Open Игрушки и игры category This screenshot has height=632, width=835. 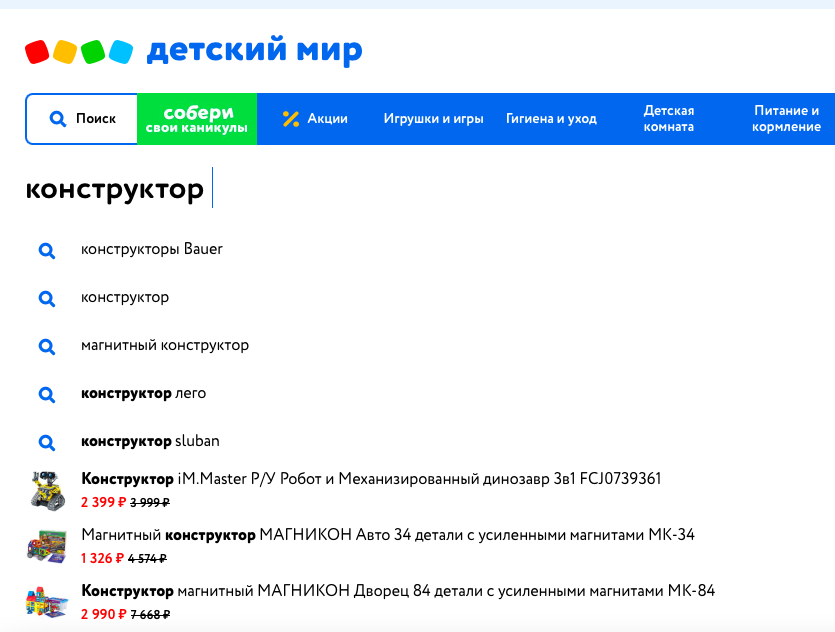click(x=433, y=119)
